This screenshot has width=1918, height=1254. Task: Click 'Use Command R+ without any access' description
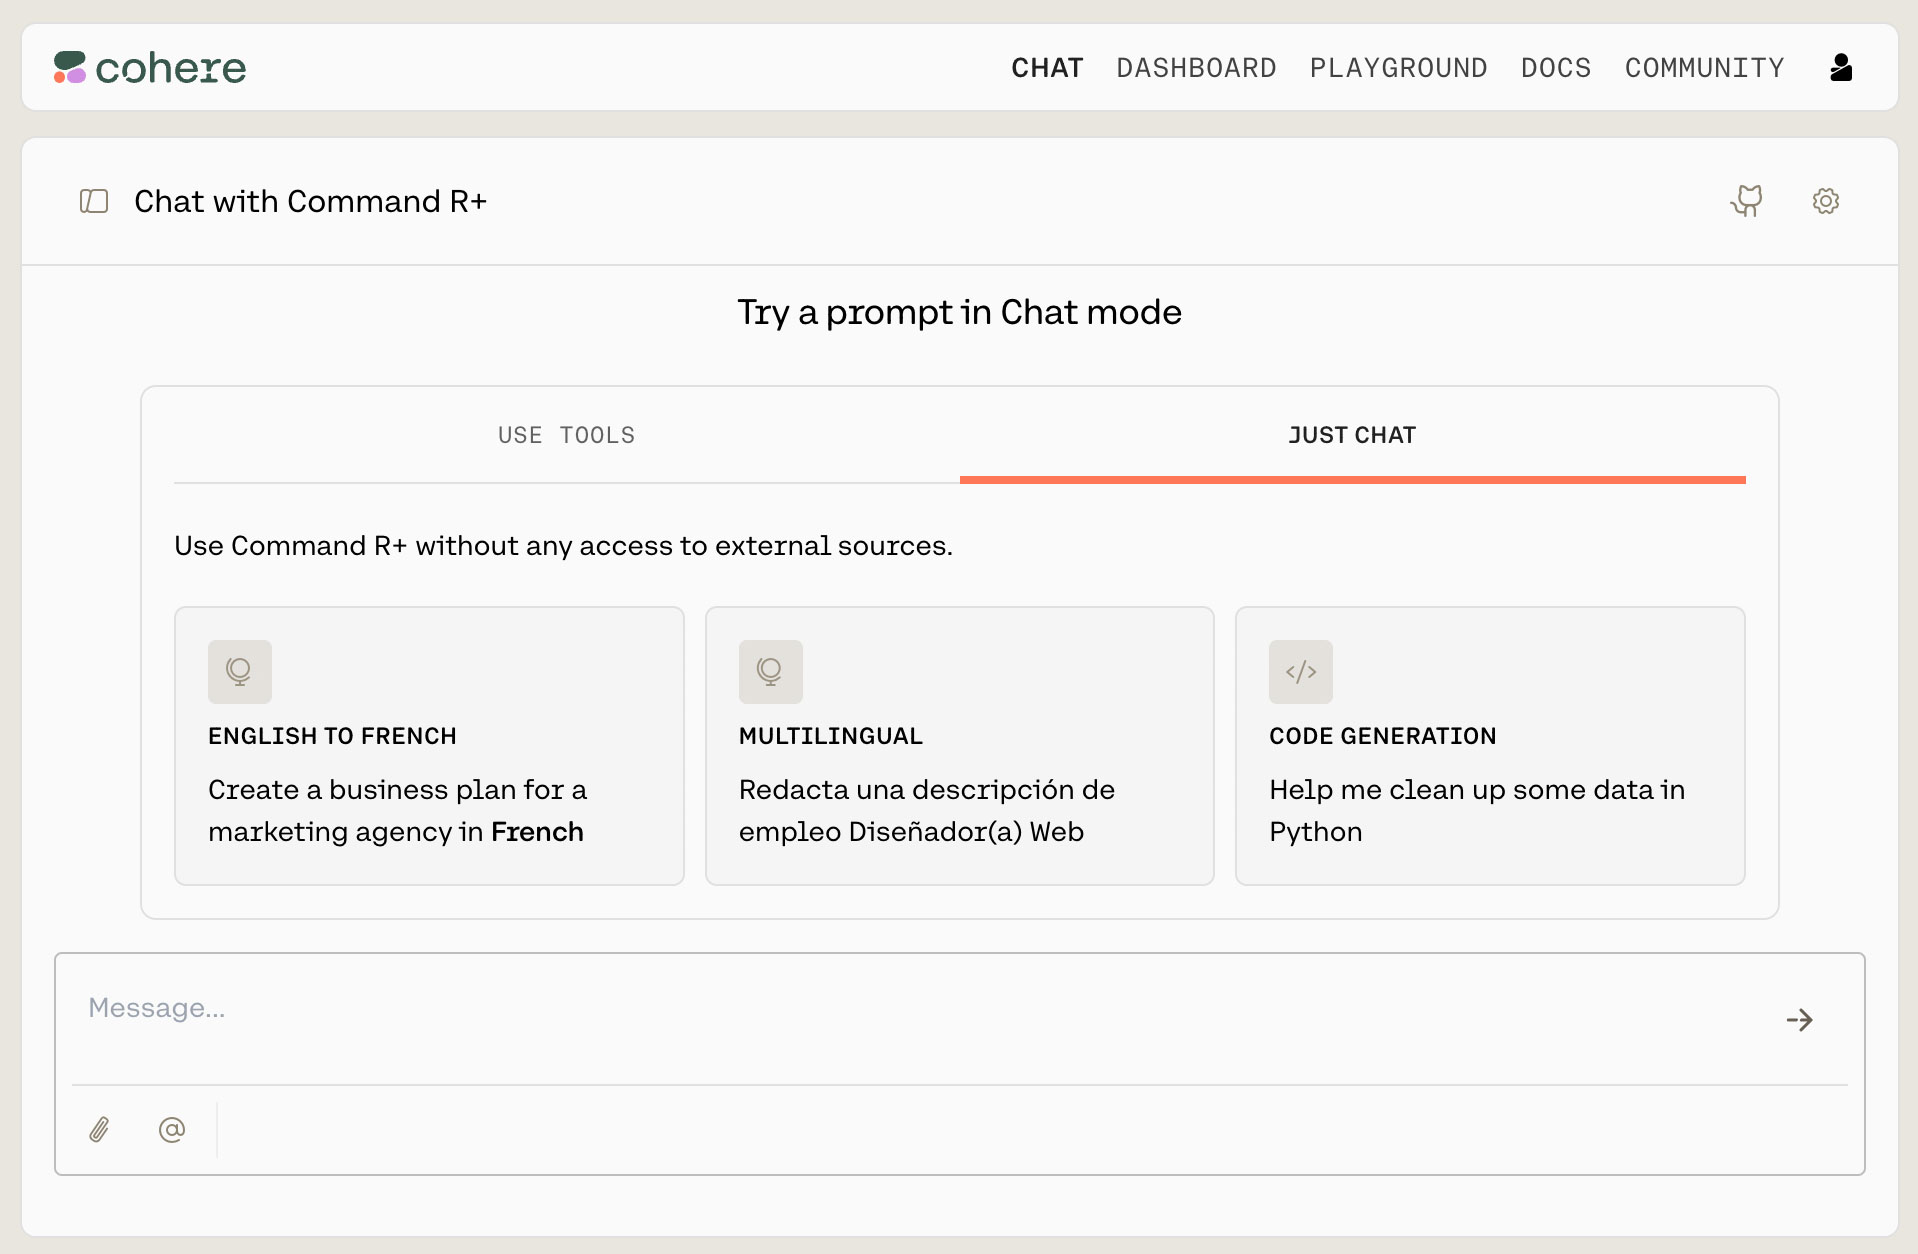(x=563, y=546)
